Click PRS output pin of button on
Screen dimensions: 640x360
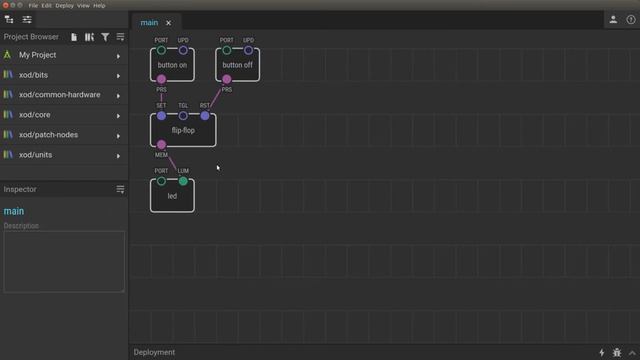click(161, 79)
